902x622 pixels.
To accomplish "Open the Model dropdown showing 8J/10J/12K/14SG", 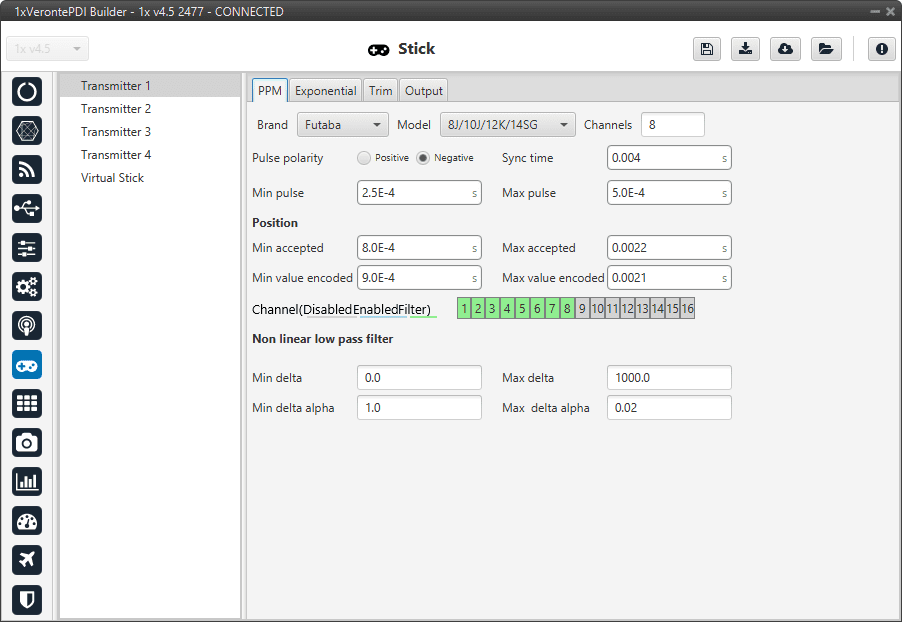I will pyautogui.click(x=508, y=125).
